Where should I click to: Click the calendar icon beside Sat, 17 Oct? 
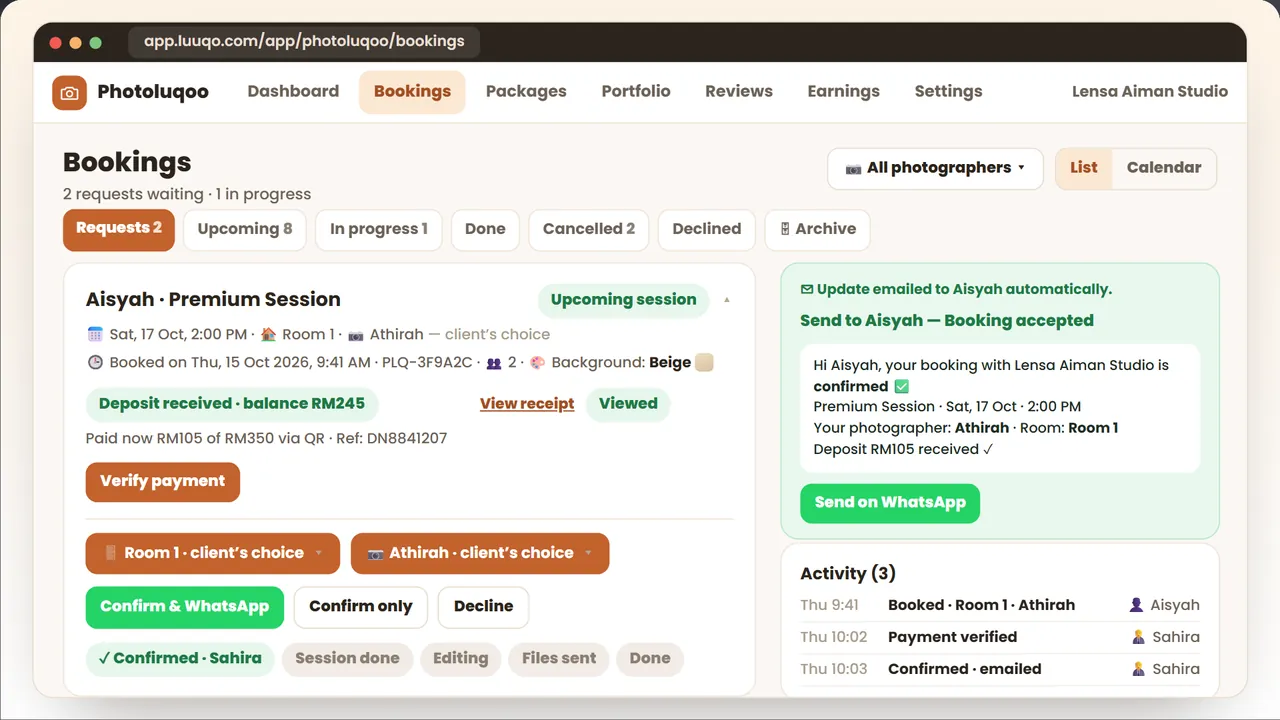point(95,334)
